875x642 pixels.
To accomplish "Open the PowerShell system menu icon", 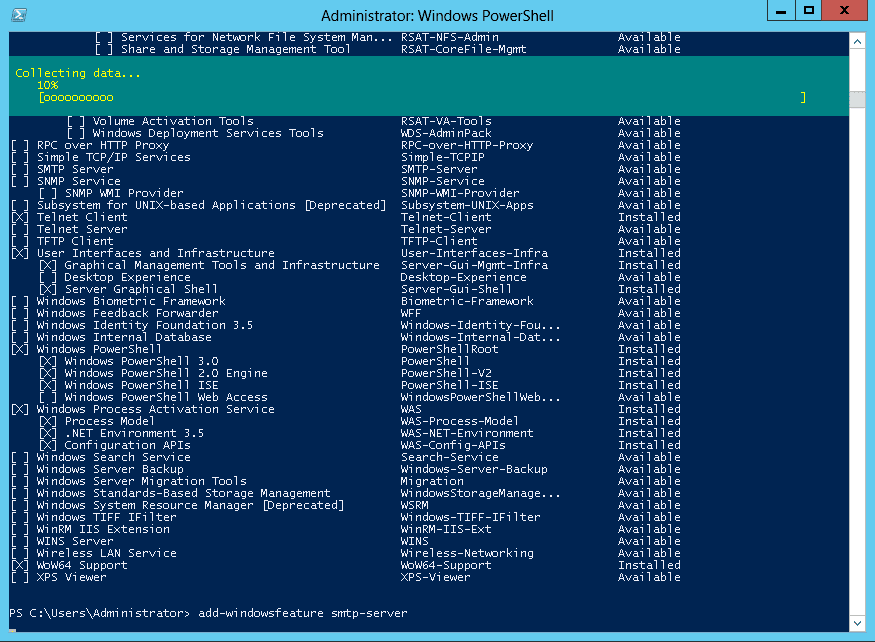I will (19, 15).
